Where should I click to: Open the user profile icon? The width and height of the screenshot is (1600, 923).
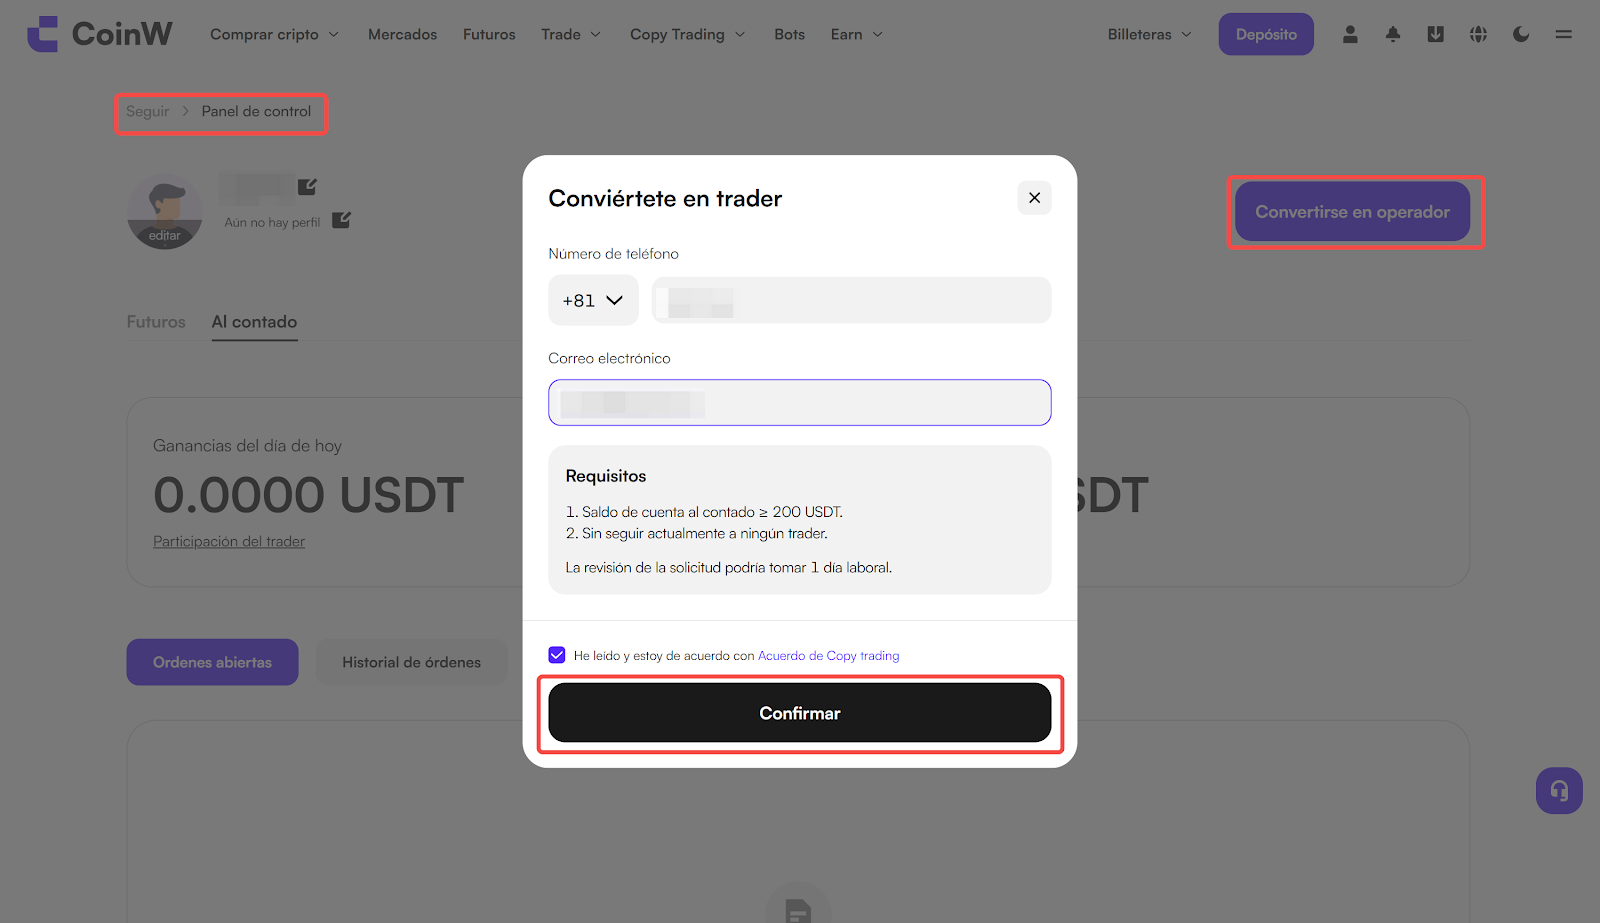1350,34
